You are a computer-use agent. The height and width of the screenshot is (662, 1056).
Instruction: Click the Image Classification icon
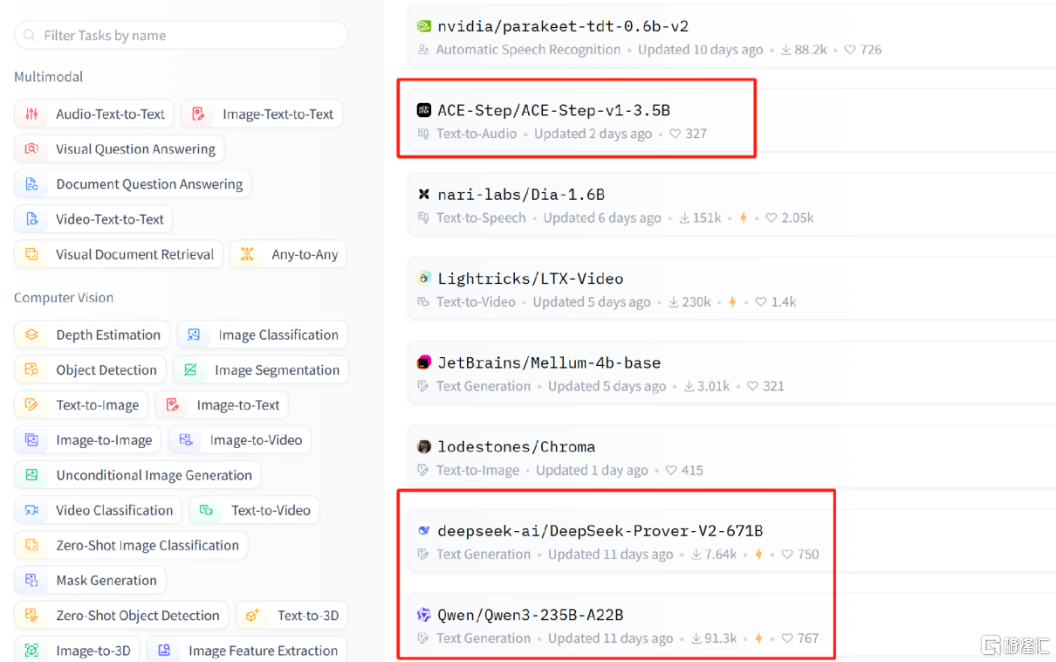(194, 335)
